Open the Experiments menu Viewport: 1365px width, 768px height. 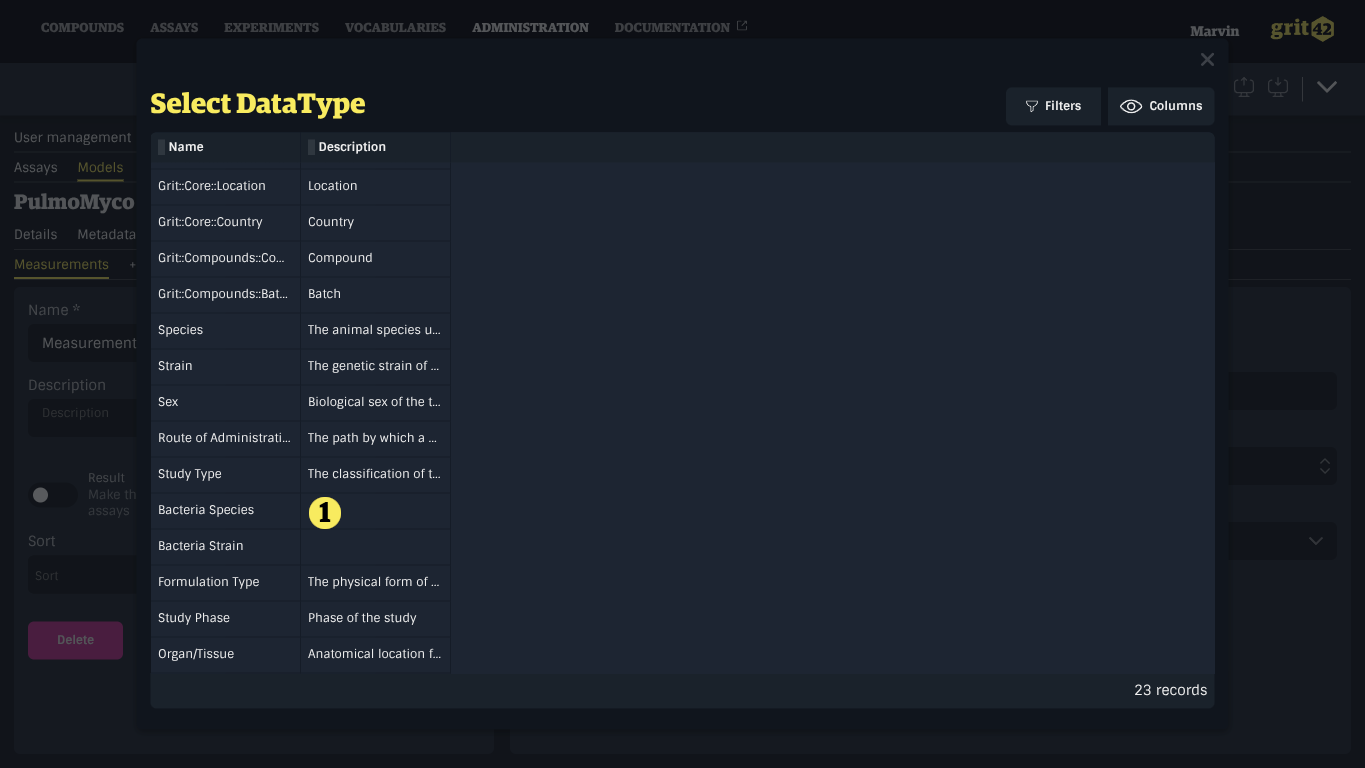coord(271,27)
